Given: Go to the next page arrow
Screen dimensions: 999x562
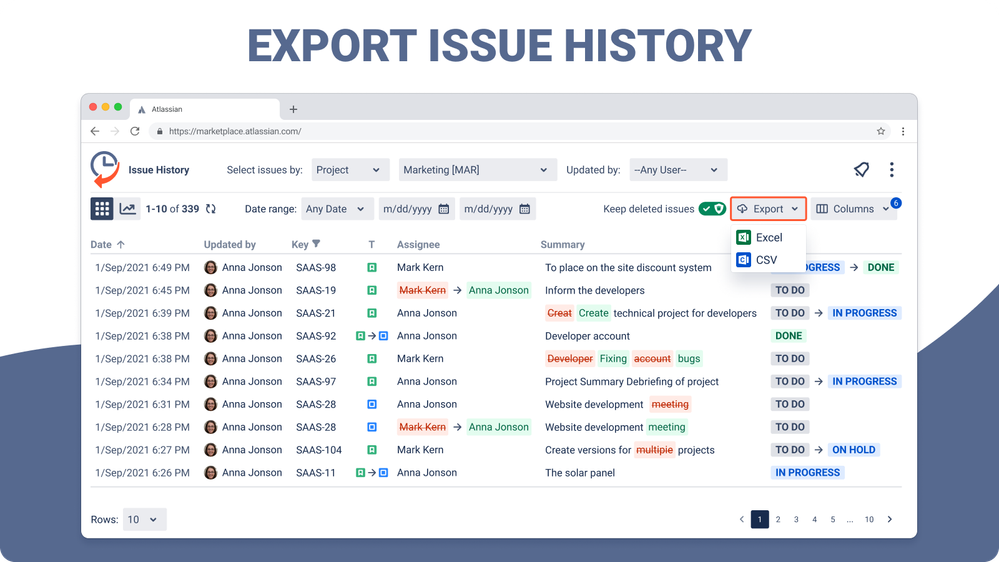Looking at the screenshot, I should [x=889, y=519].
